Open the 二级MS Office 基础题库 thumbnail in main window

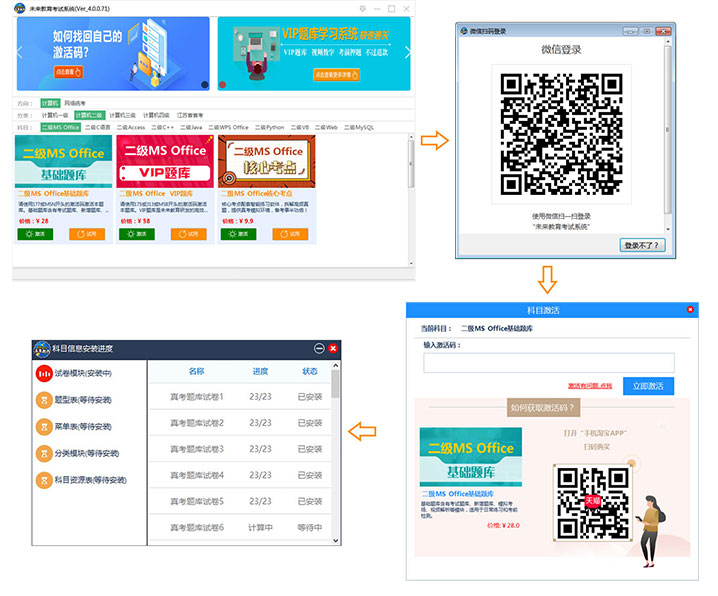[63, 161]
